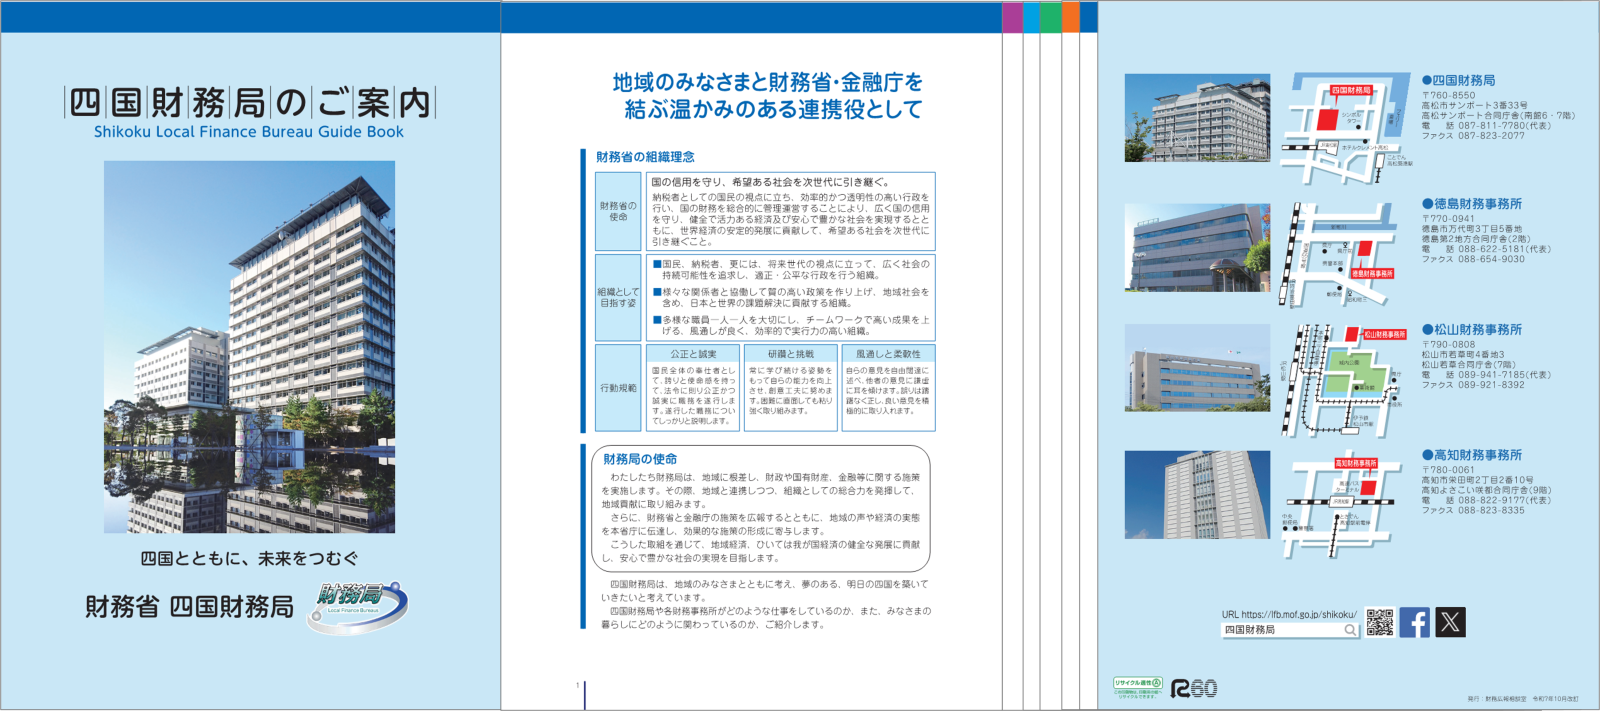Click the 高知財務事務所 building photo
This screenshot has width=1600, height=711.
pyautogui.click(x=1197, y=494)
